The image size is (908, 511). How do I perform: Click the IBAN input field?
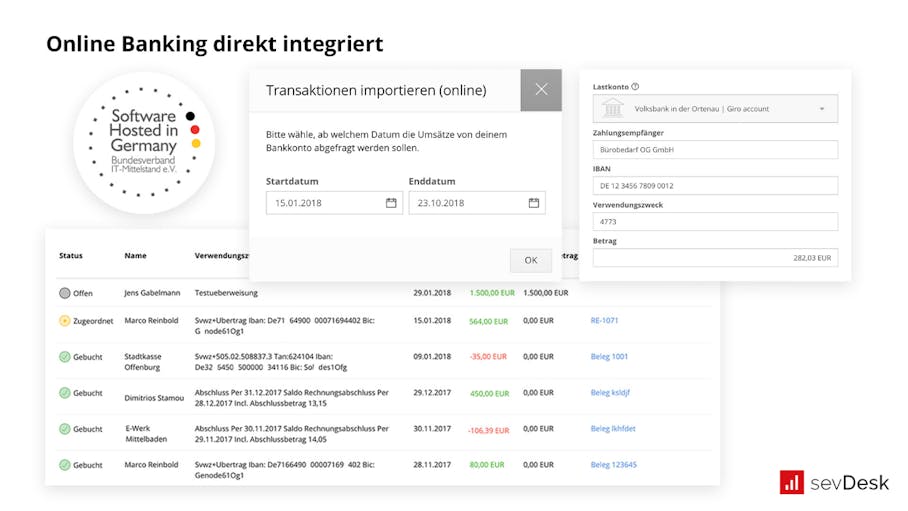click(715, 185)
